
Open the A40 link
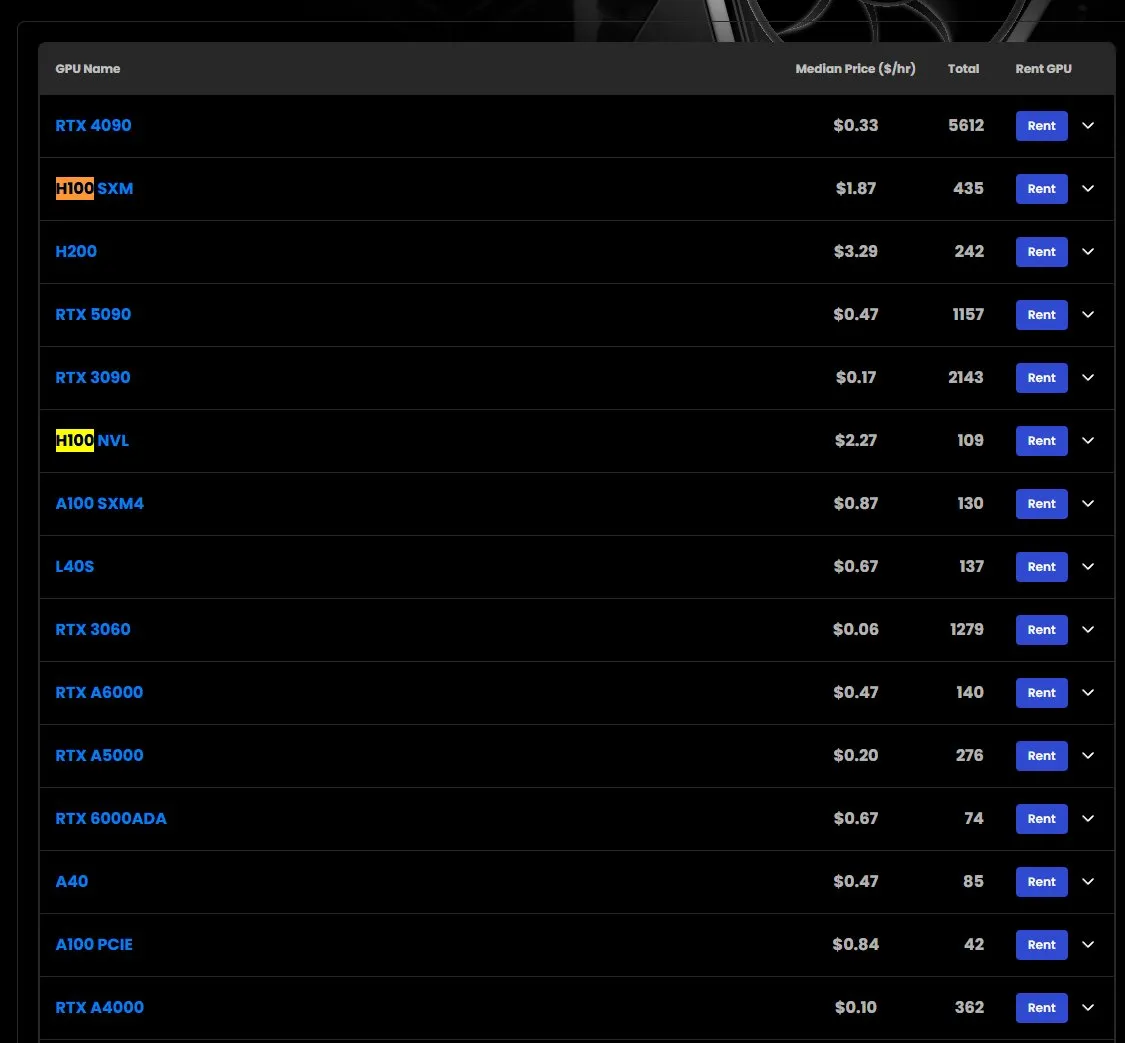tap(72, 882)
